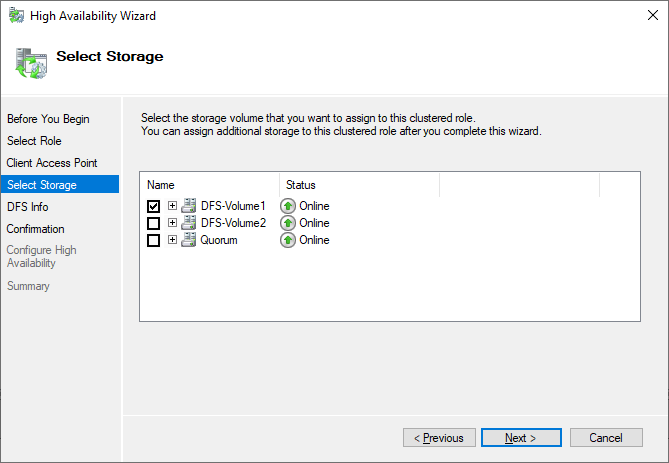Expand the Quorum tree node
The image size is (669, 463).
click(172, 240)
